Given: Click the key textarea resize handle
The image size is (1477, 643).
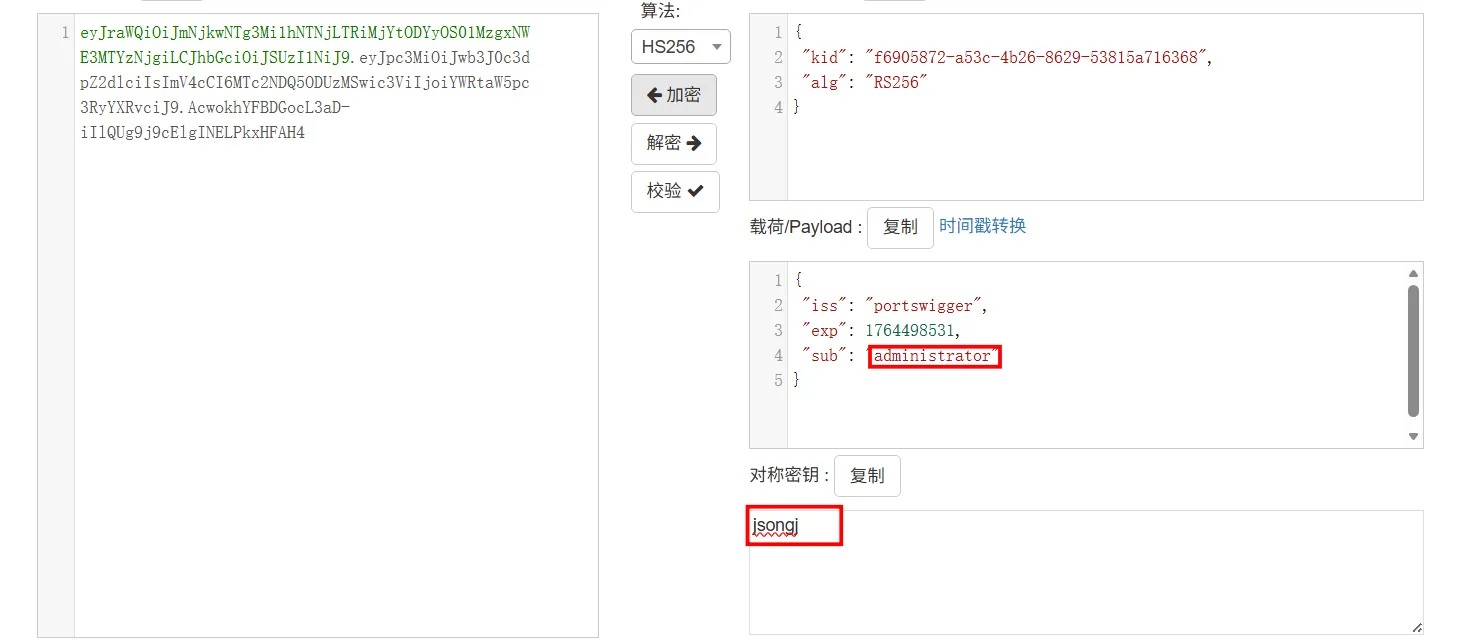Looking at the screenshot, I should click(x=1416, y=628).
